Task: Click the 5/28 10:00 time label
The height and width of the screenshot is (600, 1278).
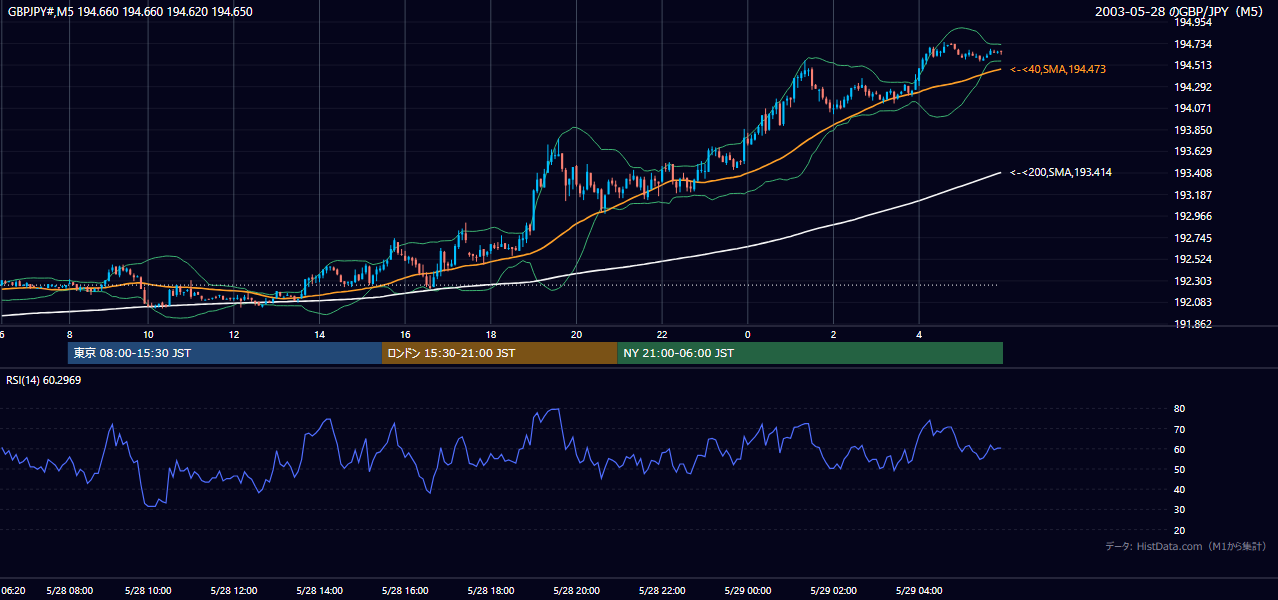Action: [149, 590]
